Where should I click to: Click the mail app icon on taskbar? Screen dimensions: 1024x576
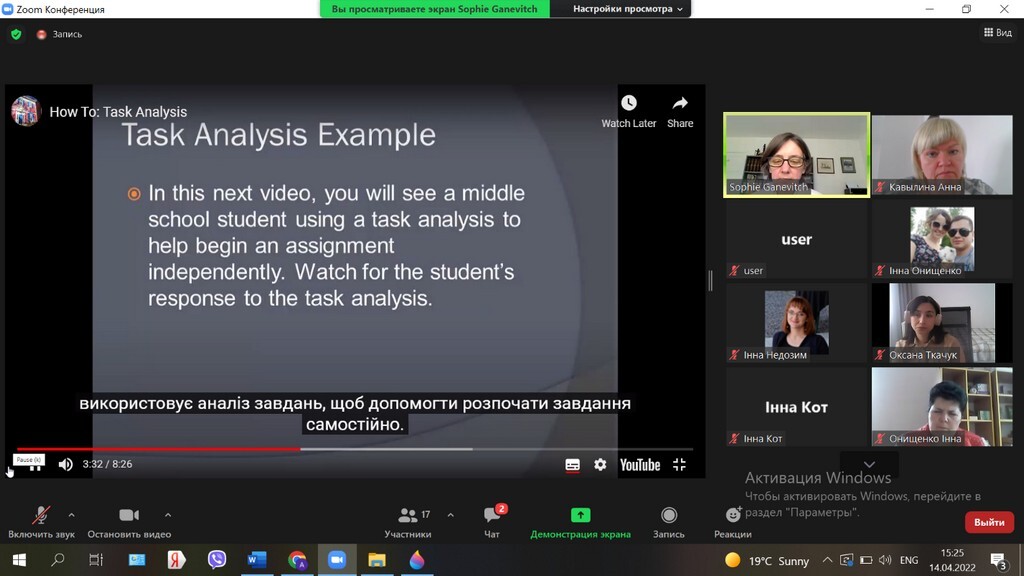click(136, 560)
